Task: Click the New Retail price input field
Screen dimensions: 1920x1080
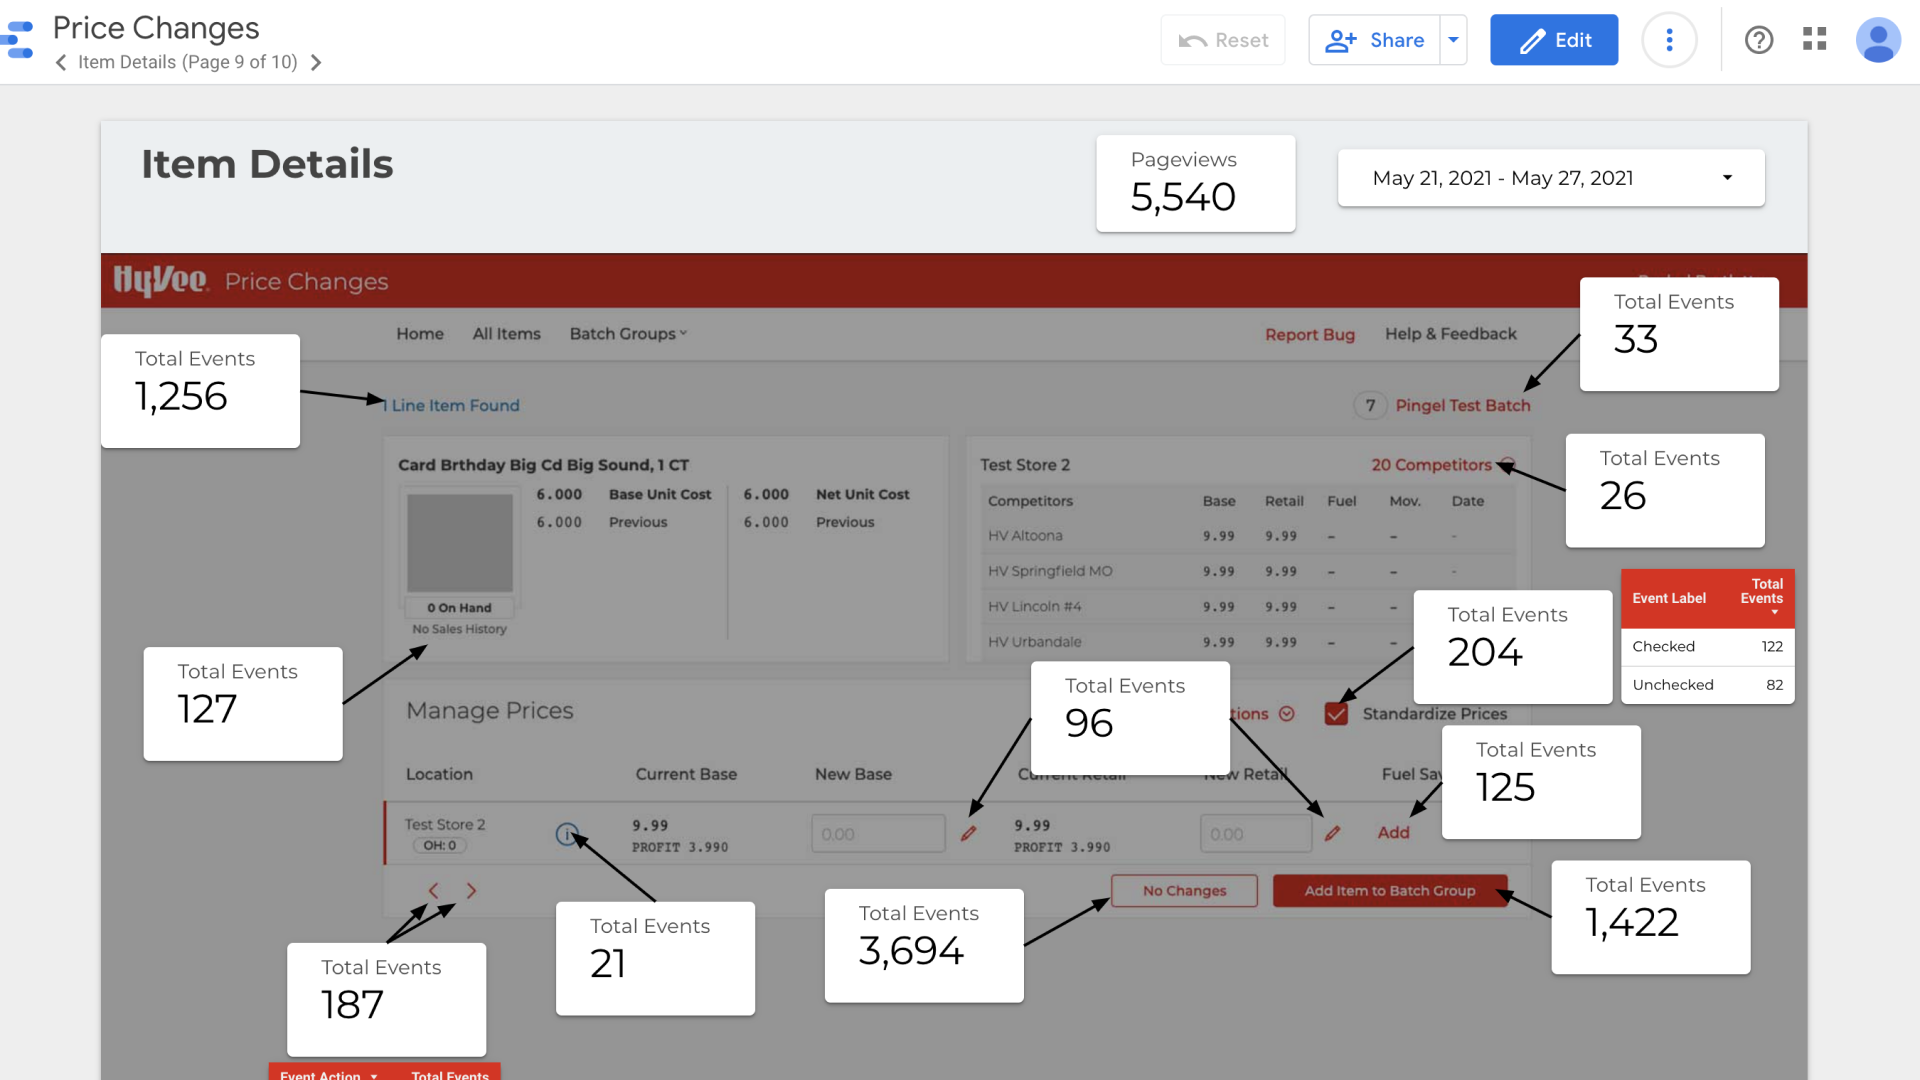Action: point(1255,834)
